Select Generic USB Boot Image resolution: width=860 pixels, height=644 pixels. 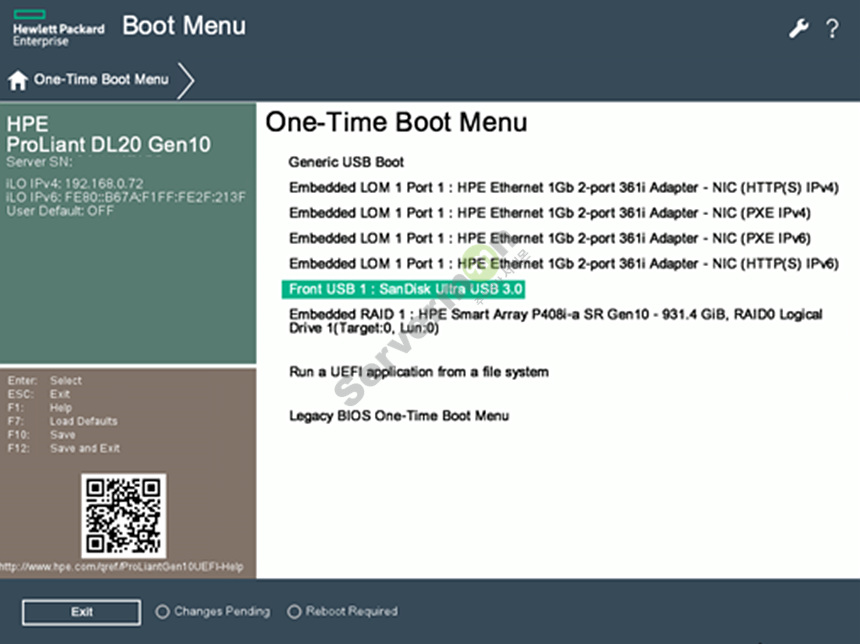click(346, 162)
